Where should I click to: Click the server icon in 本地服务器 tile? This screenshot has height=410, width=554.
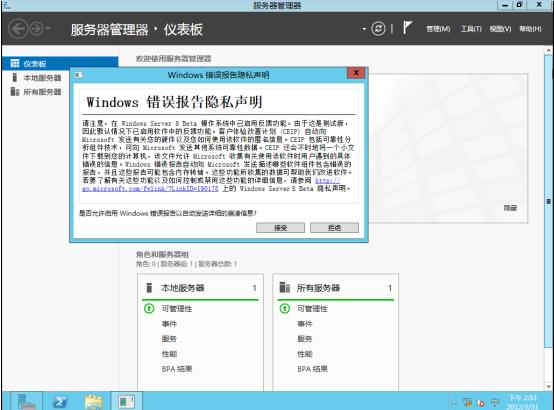(149, 287)
